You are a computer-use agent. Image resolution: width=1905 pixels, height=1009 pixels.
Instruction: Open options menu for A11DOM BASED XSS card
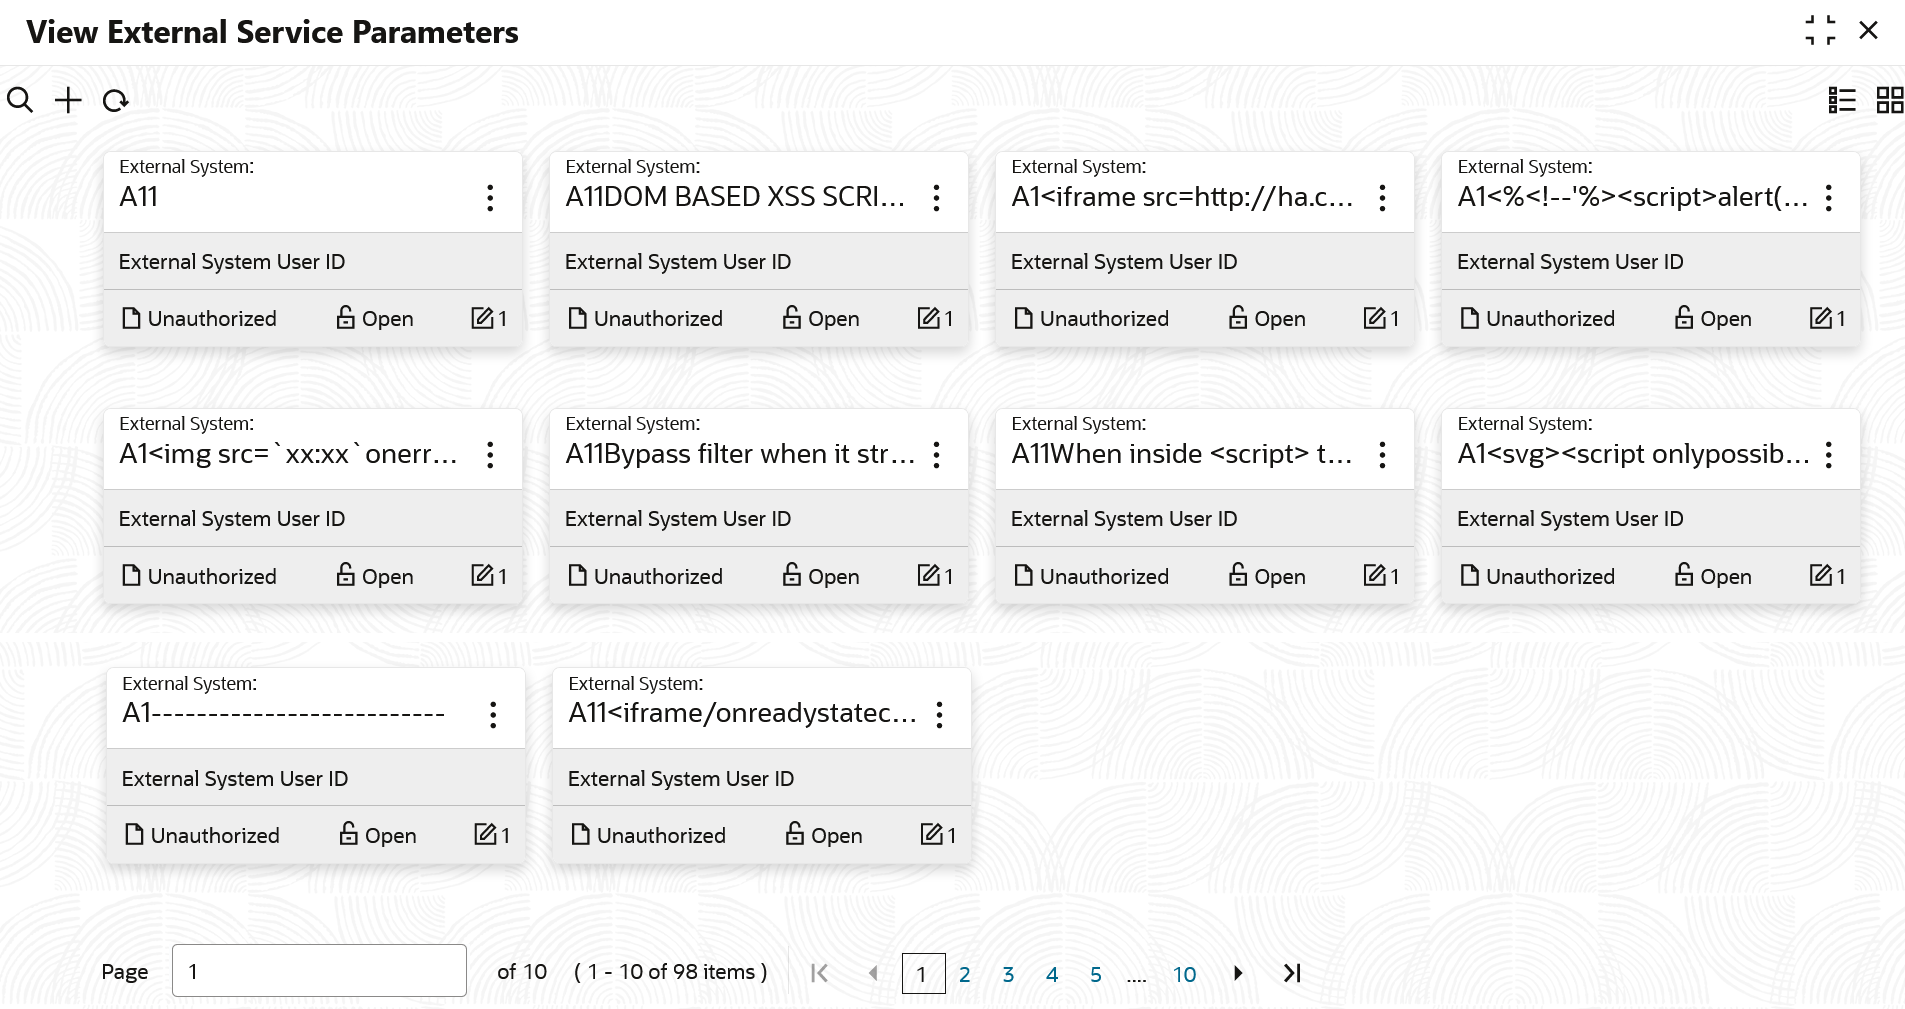pyautogui.click(x=936, y=198)
